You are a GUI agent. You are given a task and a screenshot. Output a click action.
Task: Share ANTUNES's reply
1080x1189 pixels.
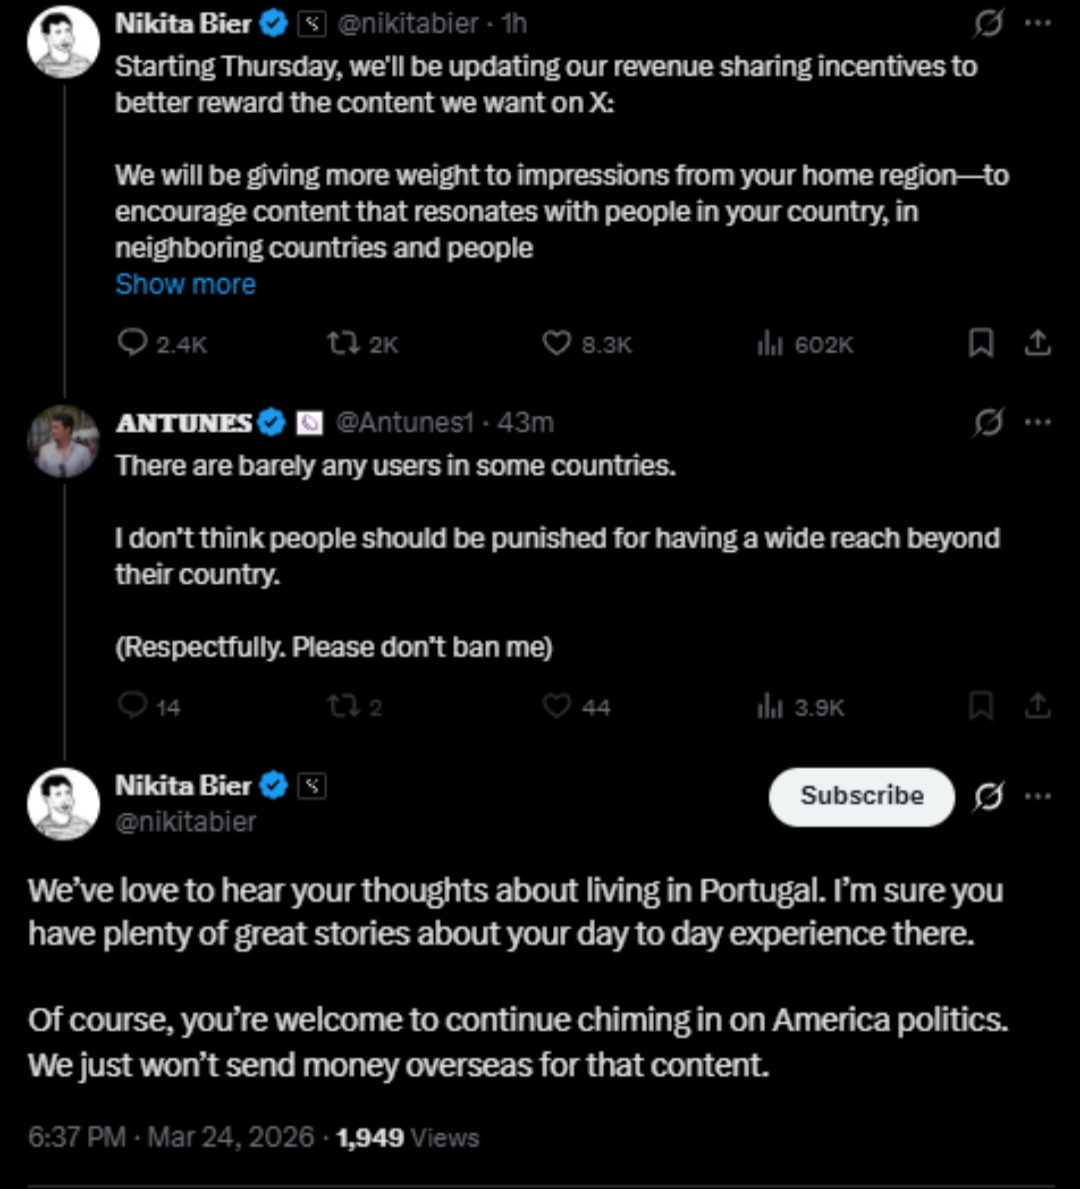(1038, 707)
